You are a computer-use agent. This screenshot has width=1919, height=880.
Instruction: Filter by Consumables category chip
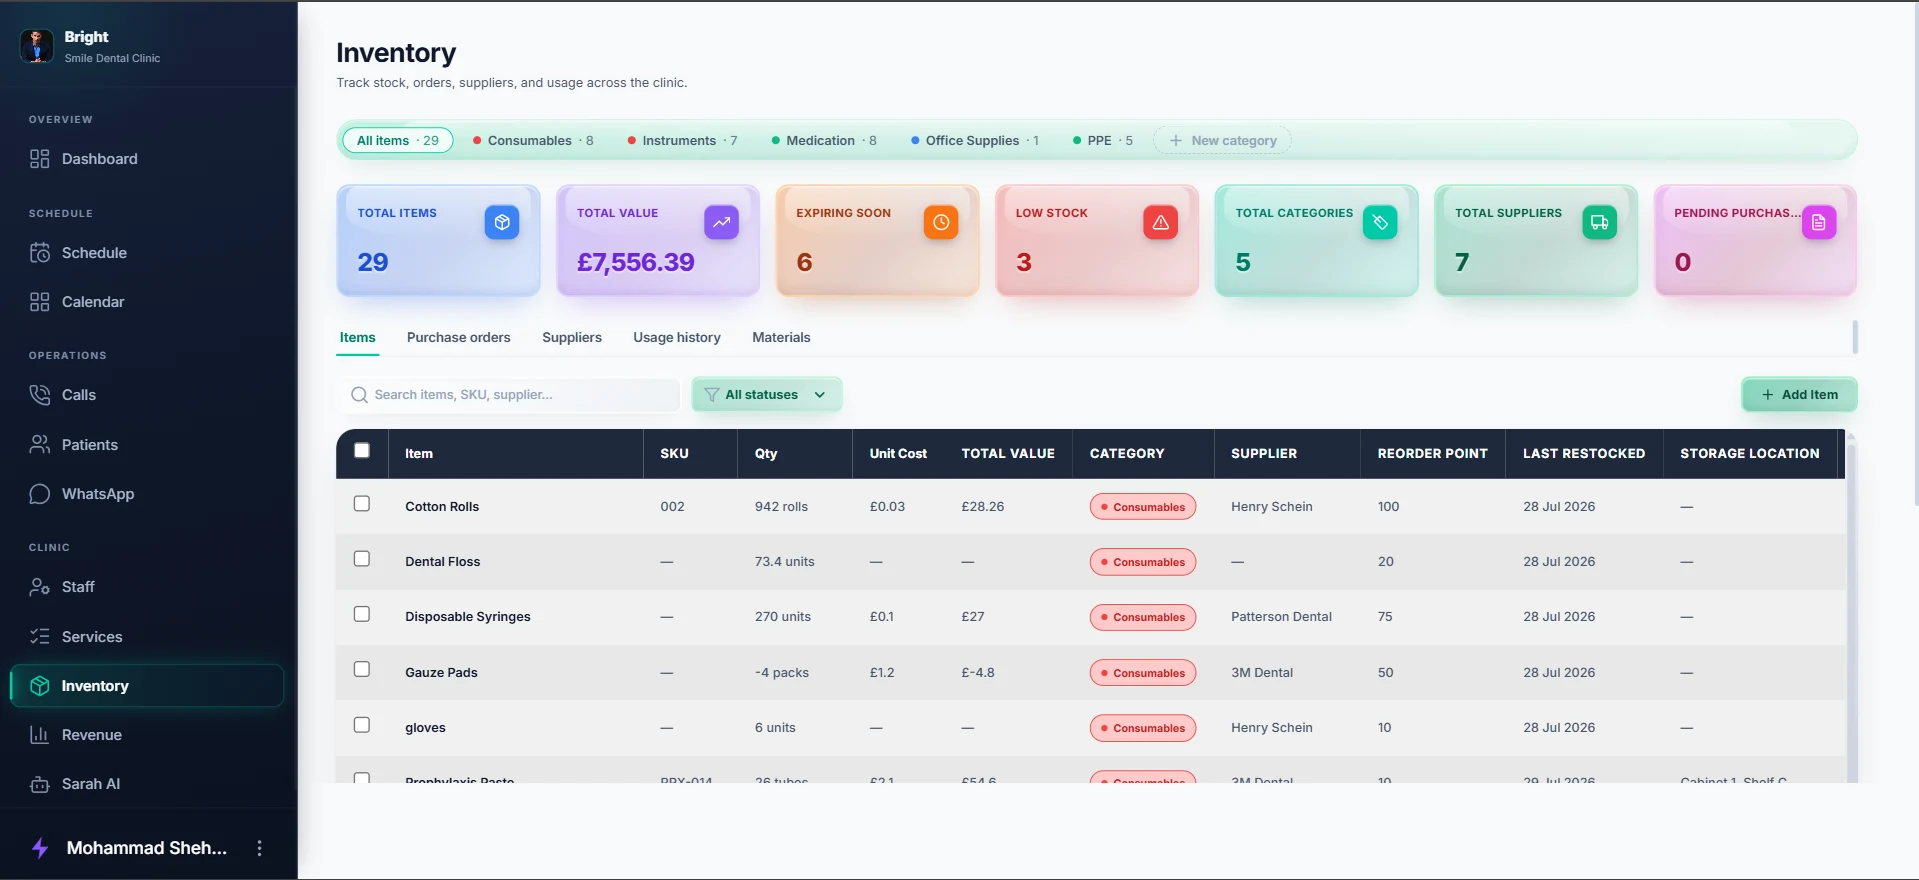click(533, 141)
